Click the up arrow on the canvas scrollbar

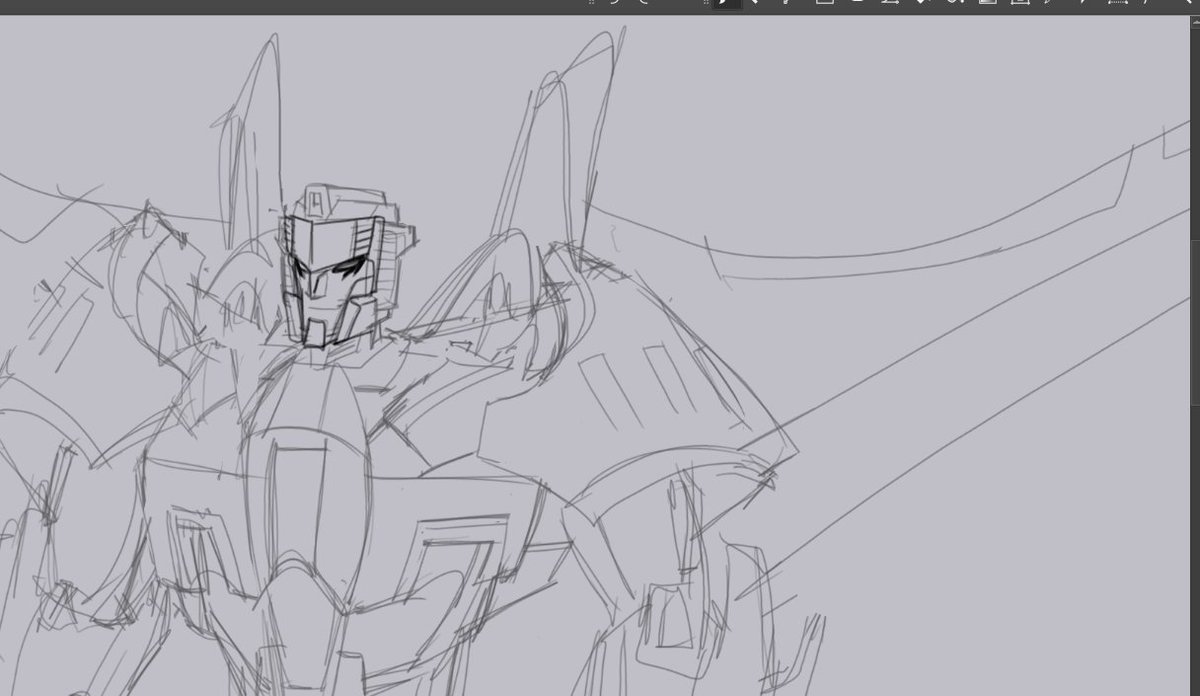[1196, 22]
